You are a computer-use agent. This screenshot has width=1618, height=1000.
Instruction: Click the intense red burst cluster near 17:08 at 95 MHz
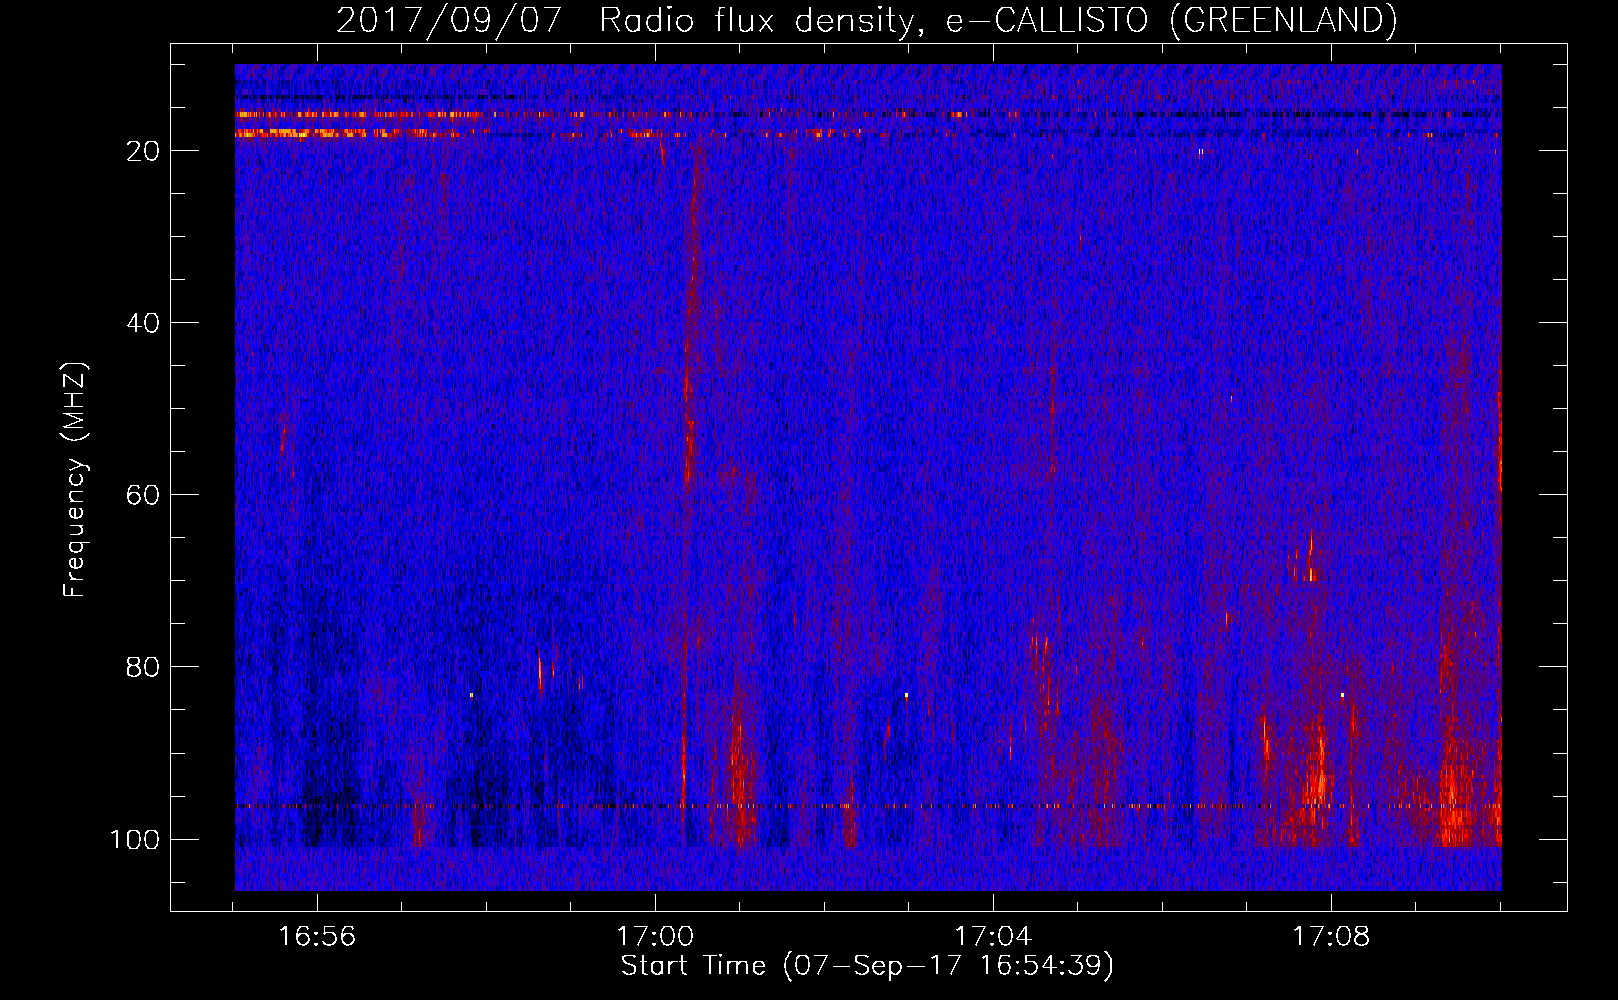[x=1318, y=770]
